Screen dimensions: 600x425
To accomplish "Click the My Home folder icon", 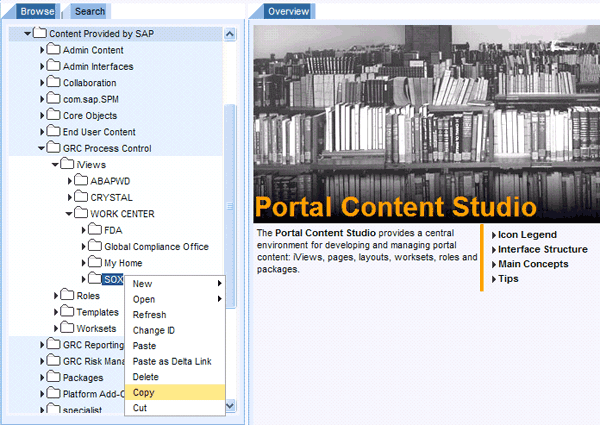I will [95, 262].
